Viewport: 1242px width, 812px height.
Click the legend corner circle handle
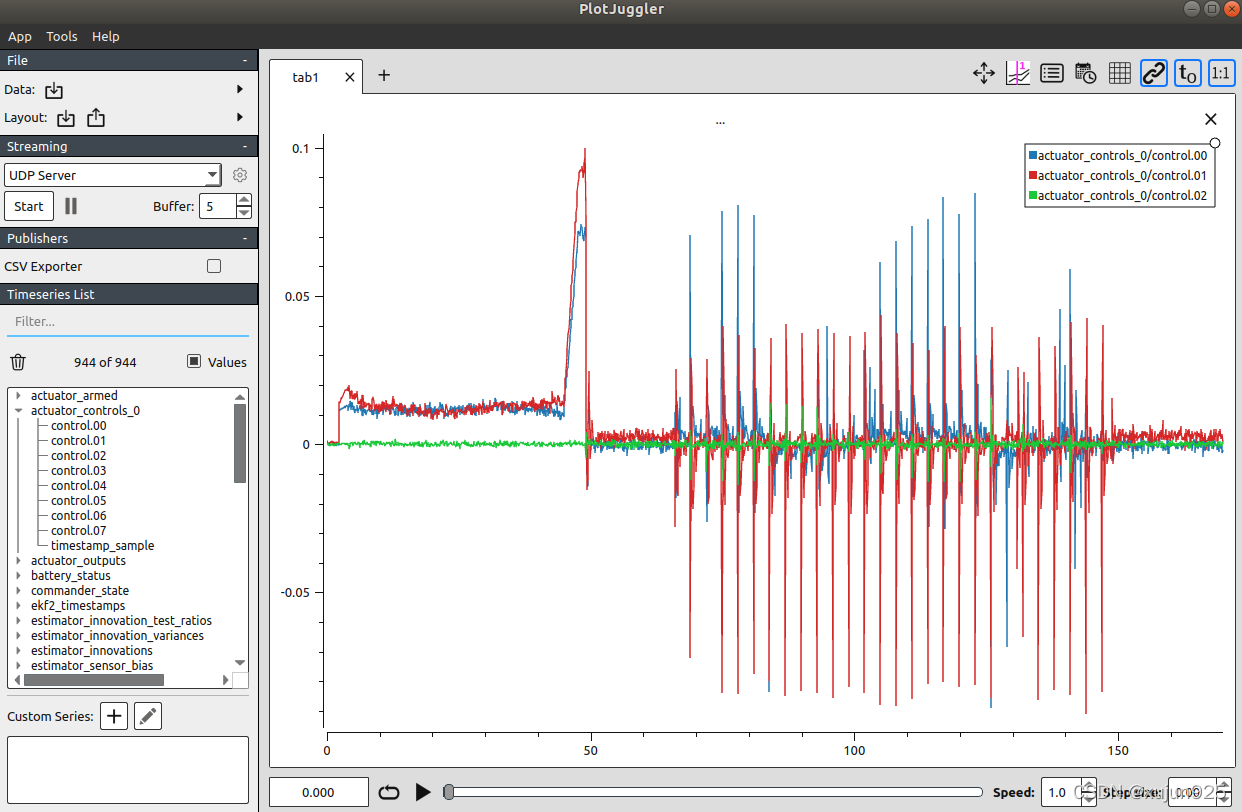(x=1215, y=143)
